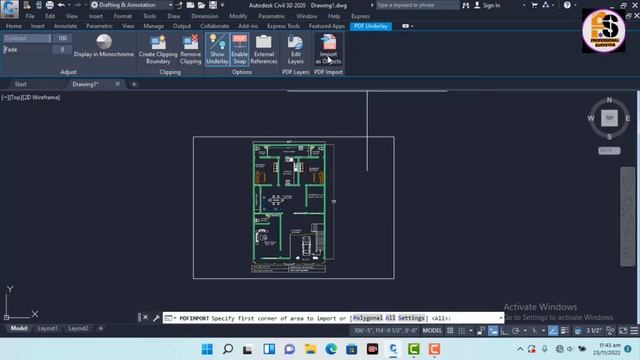Screen dimensions: 640x360
Task: Open File Explorer from taskbar
Action: coord(310,349)
